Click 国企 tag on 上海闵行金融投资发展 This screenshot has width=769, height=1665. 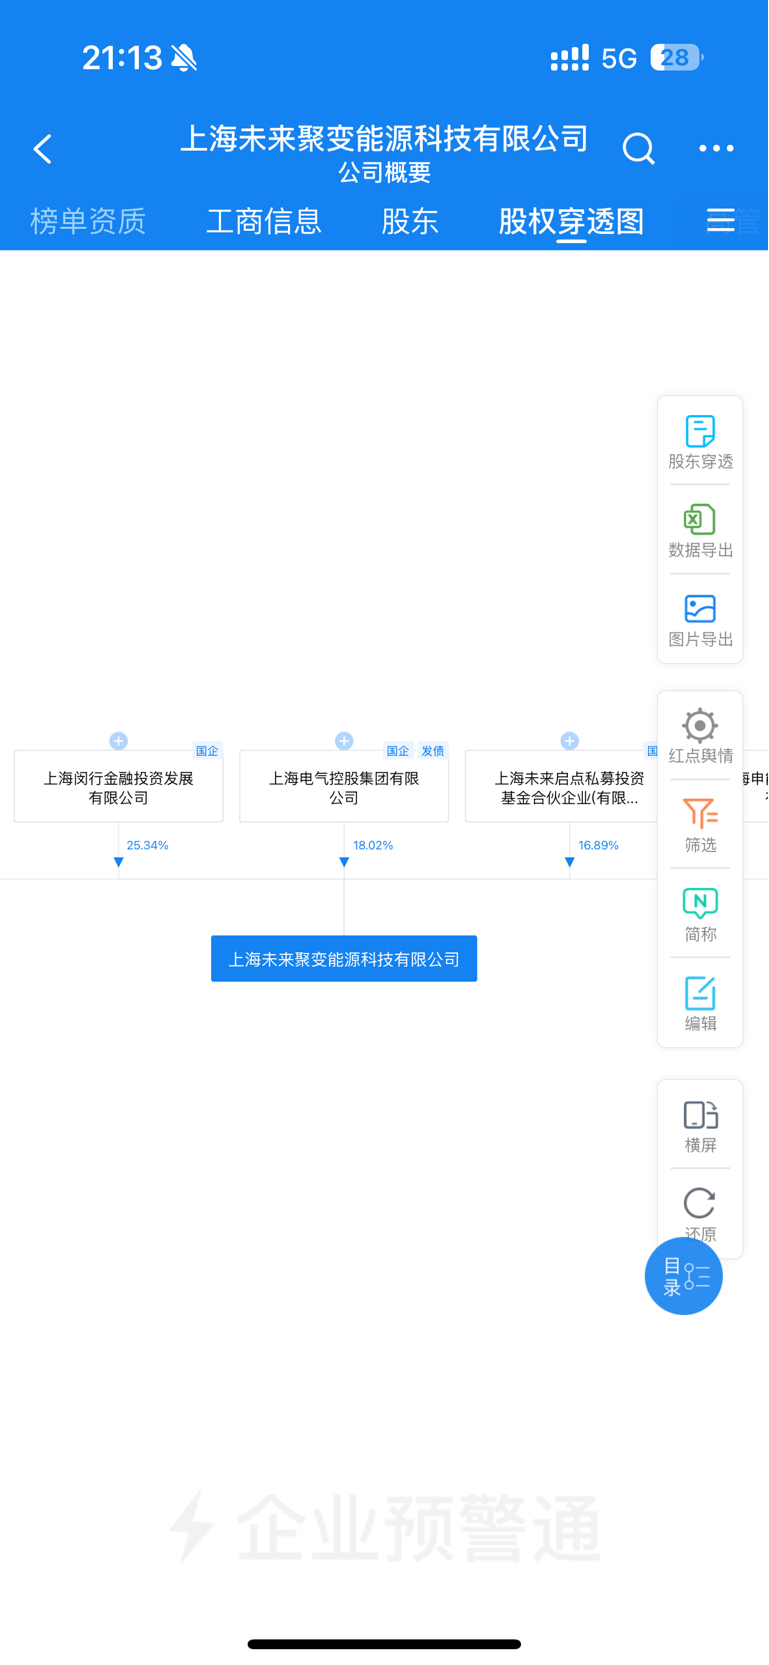pyautogui.click(x=207, y=751)
